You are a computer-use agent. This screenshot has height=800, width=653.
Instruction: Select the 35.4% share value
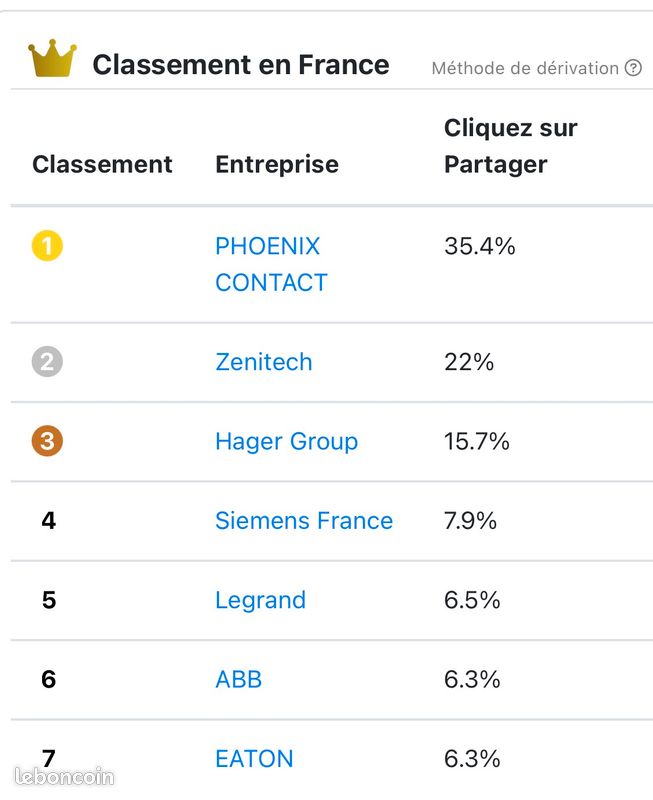[480, 246]
